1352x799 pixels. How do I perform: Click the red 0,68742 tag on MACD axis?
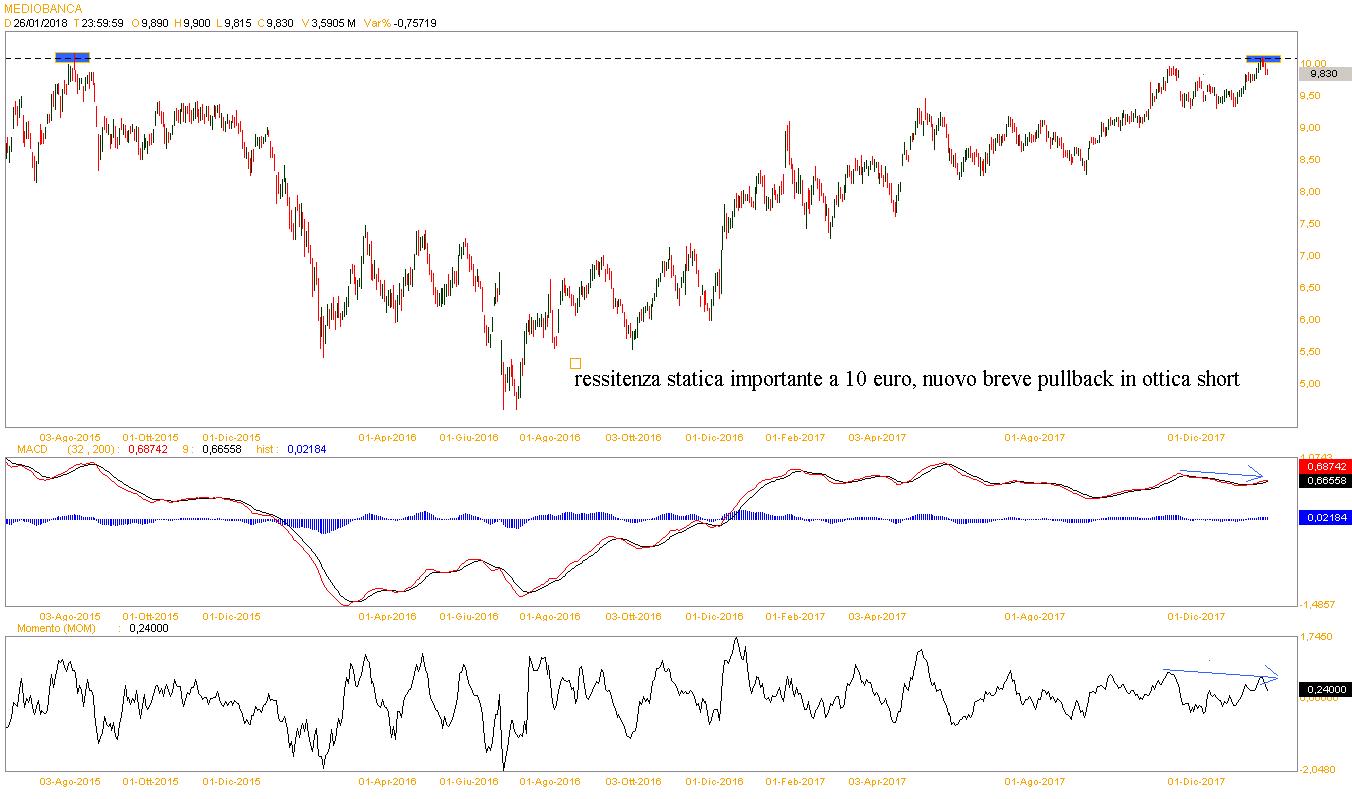(1324, 467)
